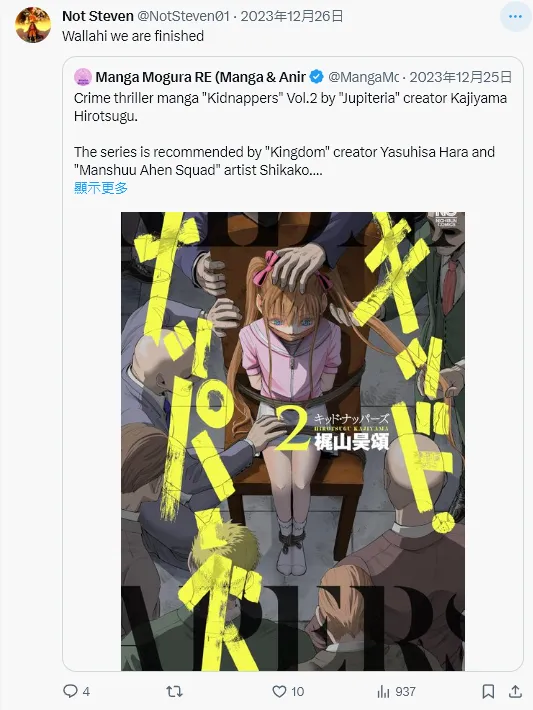Click the Manga Mogura RE account name
Viewport: 533px width, 710px height.
(x=201, y=77)
